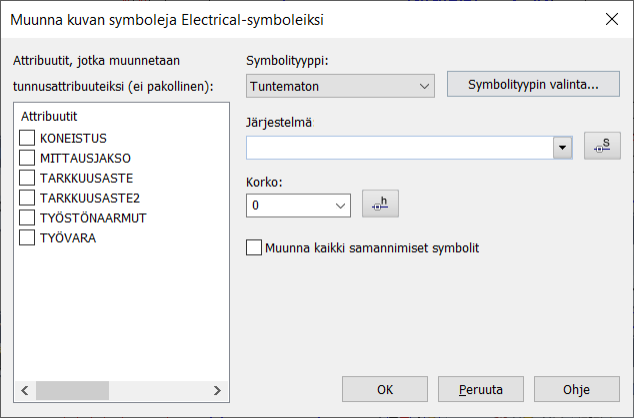Click the attribute list horizontal scrollbar thumb
This screenshot has height=418, width=634.
(65, 390)
